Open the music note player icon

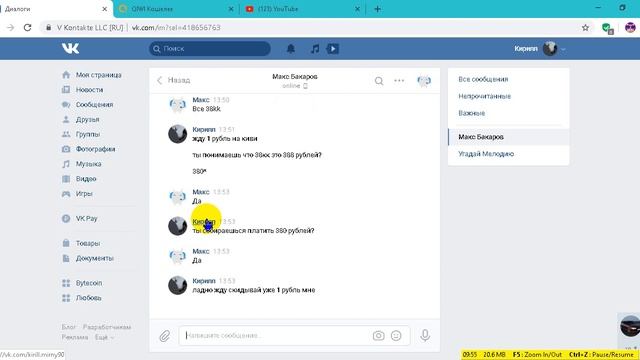click(315, 49)
